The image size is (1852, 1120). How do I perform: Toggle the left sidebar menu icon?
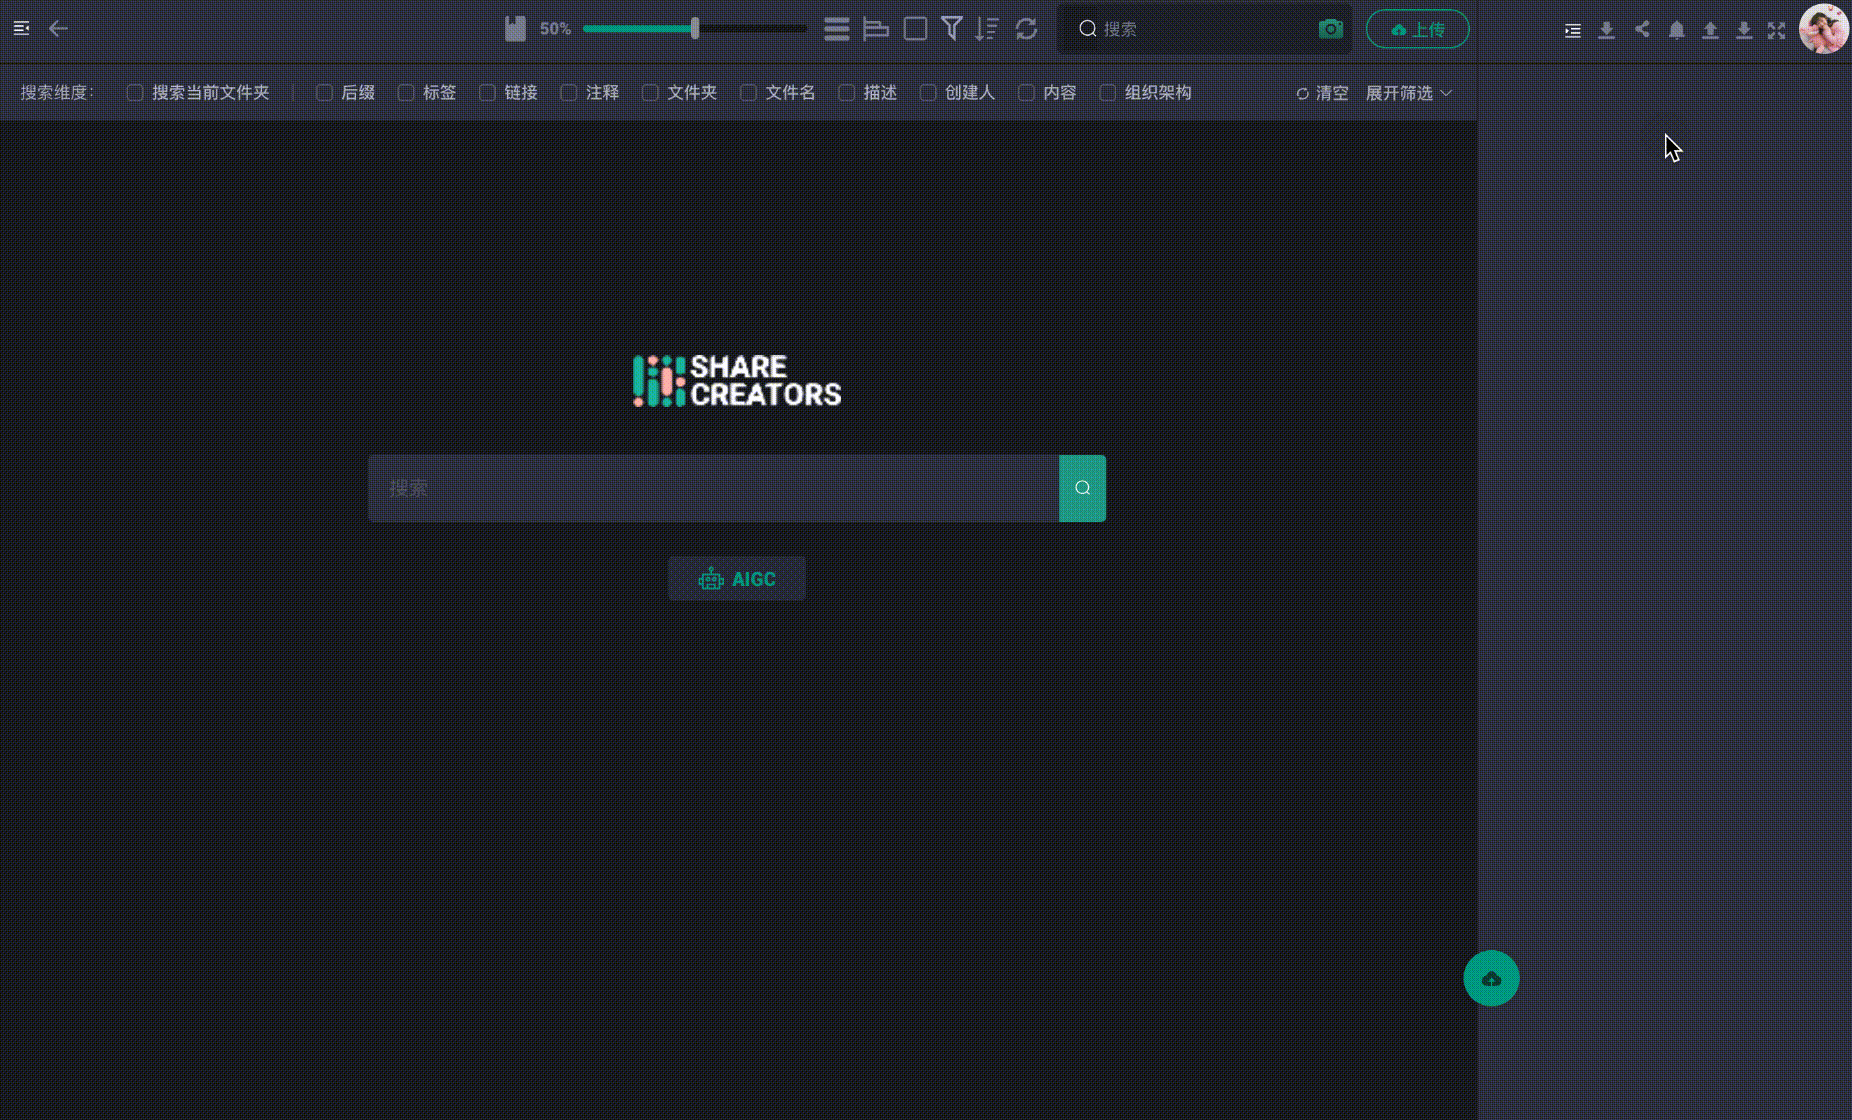pyautogui.click(x=21, y=28)
